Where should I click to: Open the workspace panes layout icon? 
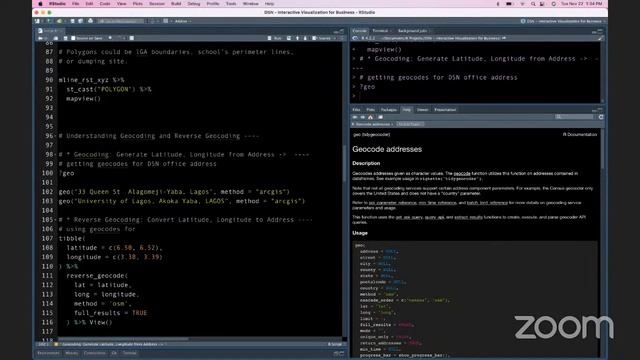point(166,21)
